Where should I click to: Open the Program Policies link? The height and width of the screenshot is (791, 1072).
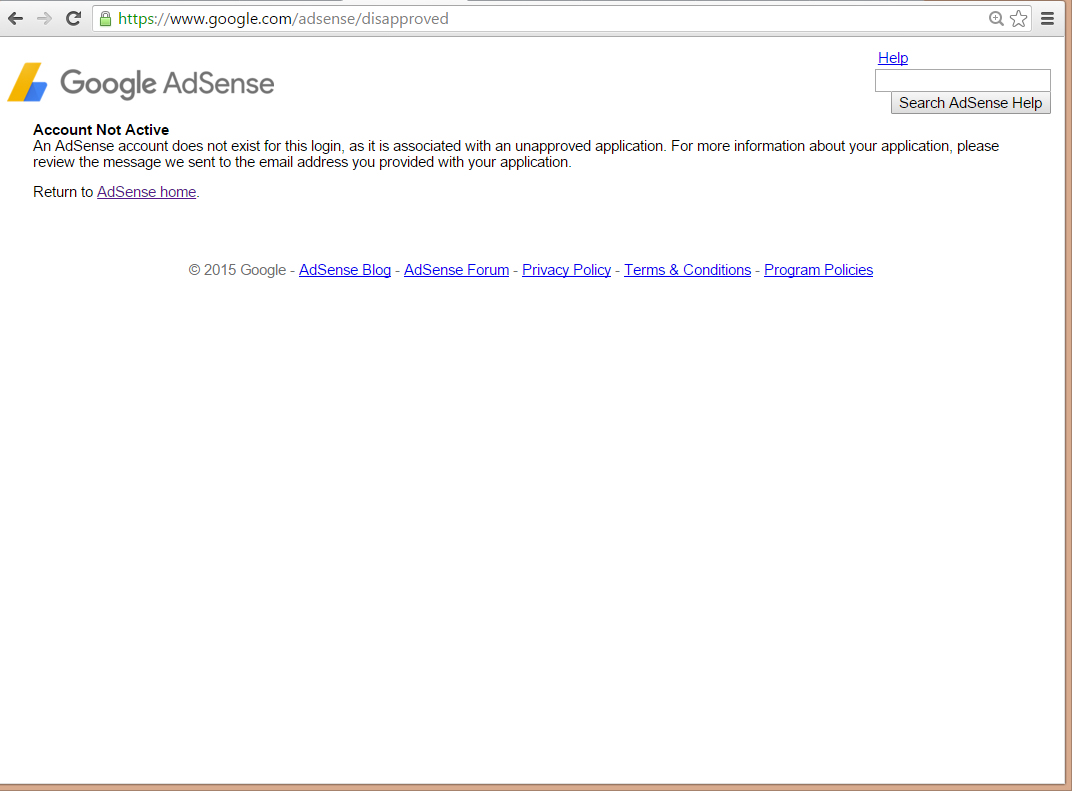pos(818,270)
